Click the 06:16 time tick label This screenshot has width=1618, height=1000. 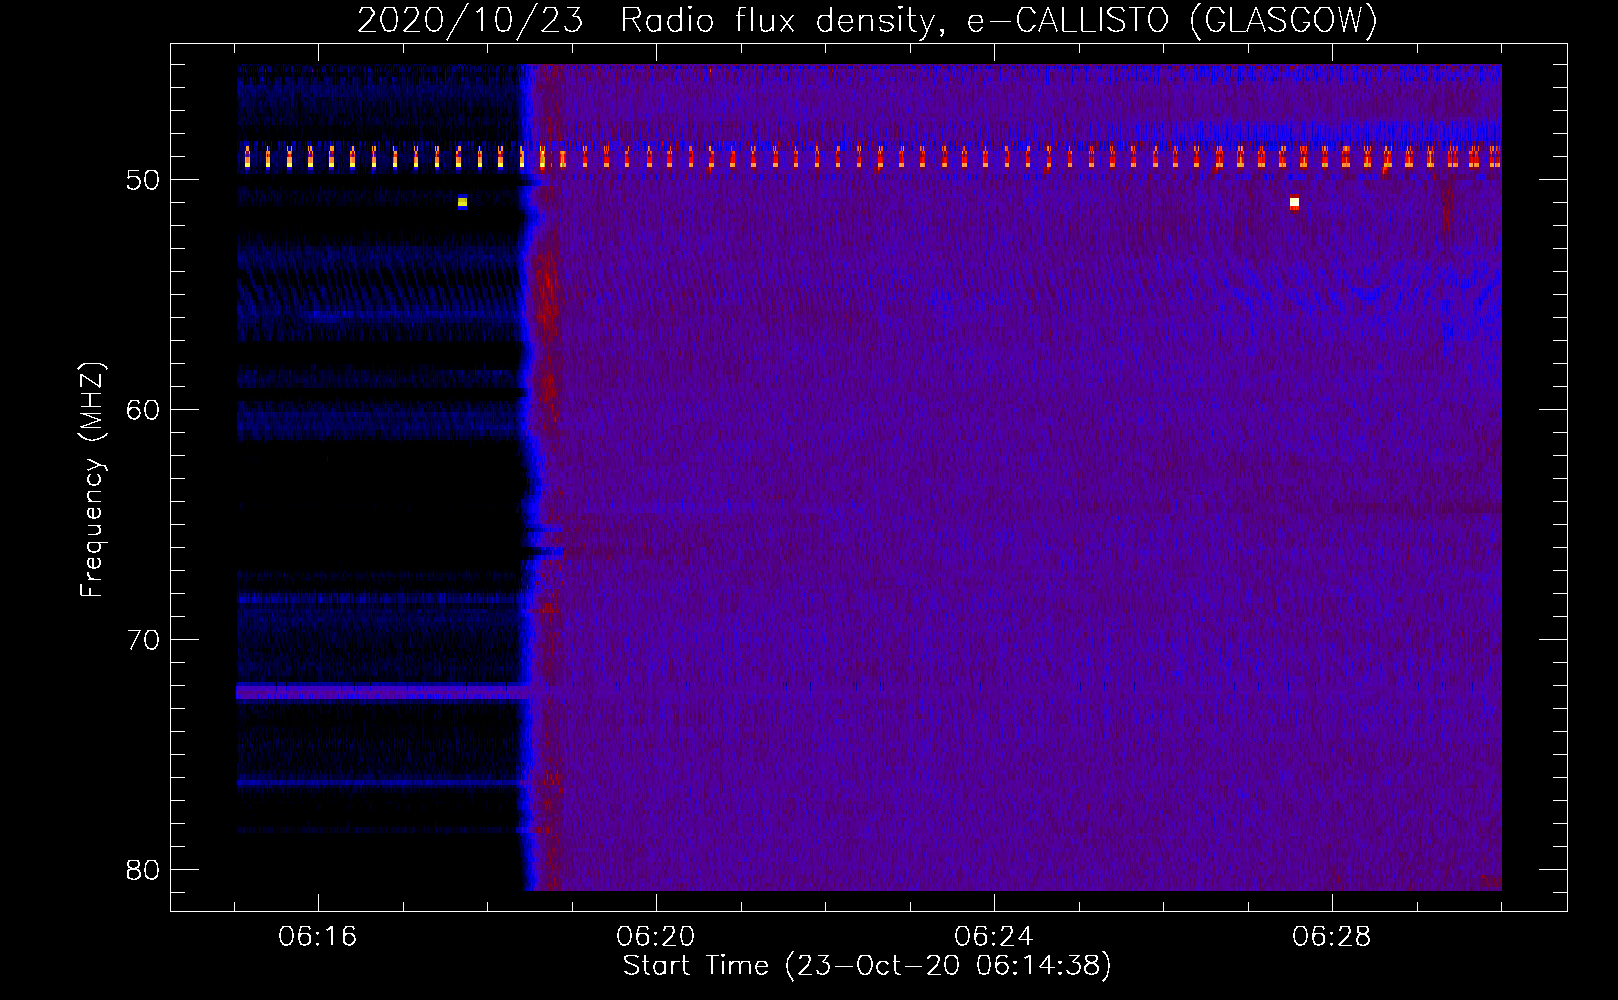tap(318, 937)
